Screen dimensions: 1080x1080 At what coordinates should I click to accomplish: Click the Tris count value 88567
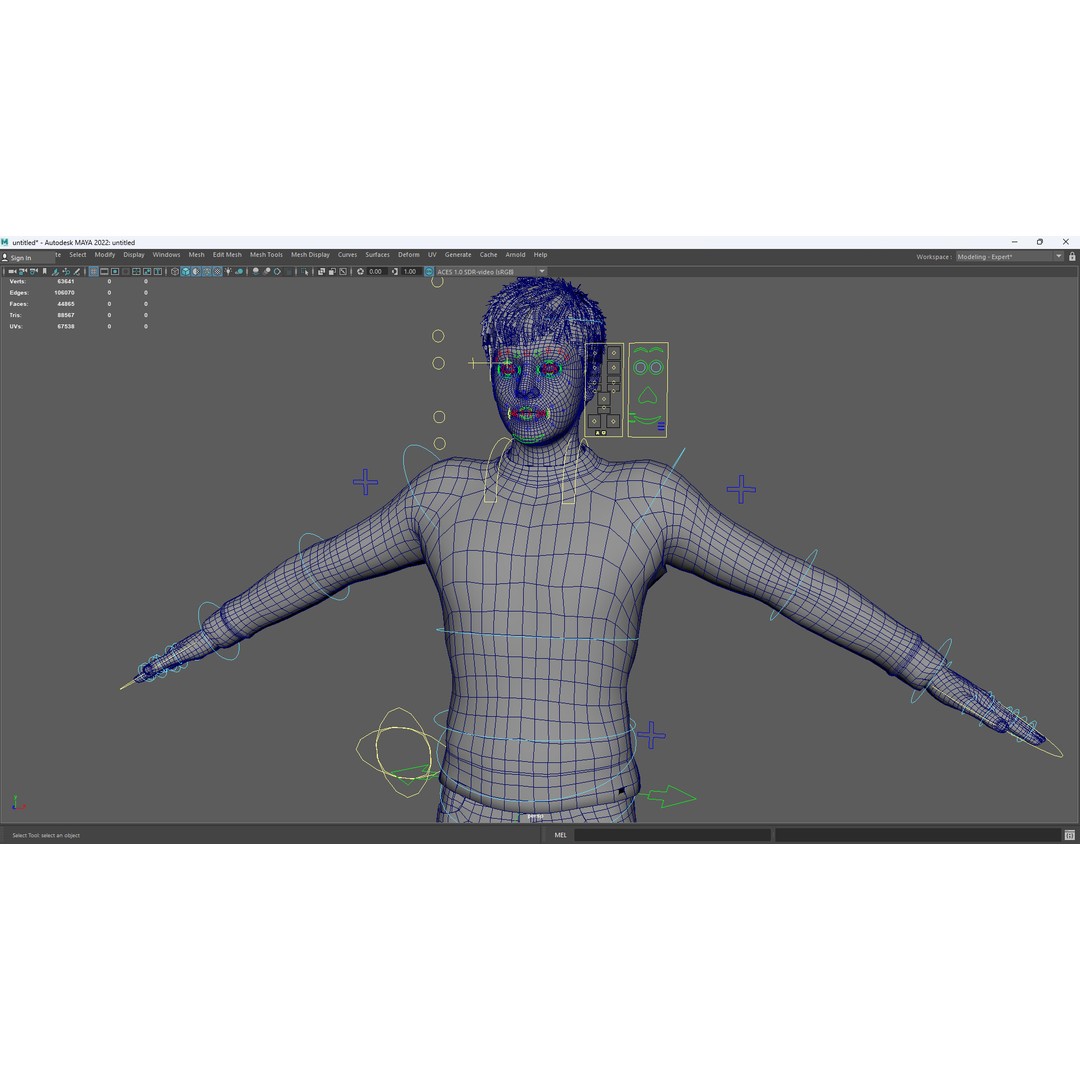[65, 315]
